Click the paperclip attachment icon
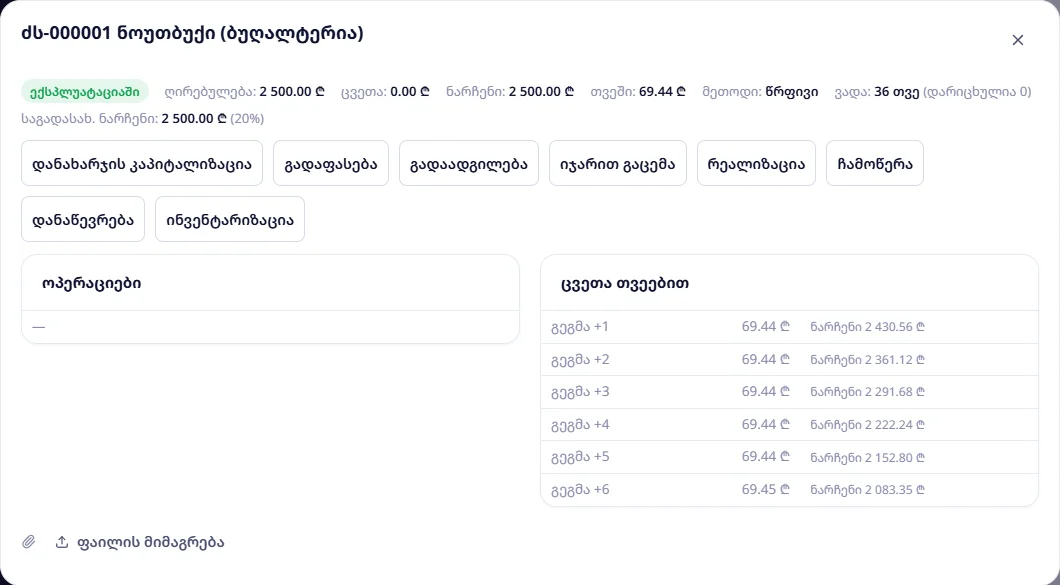This screenshot has height=585, width=1060. click(x=28, y=542)
